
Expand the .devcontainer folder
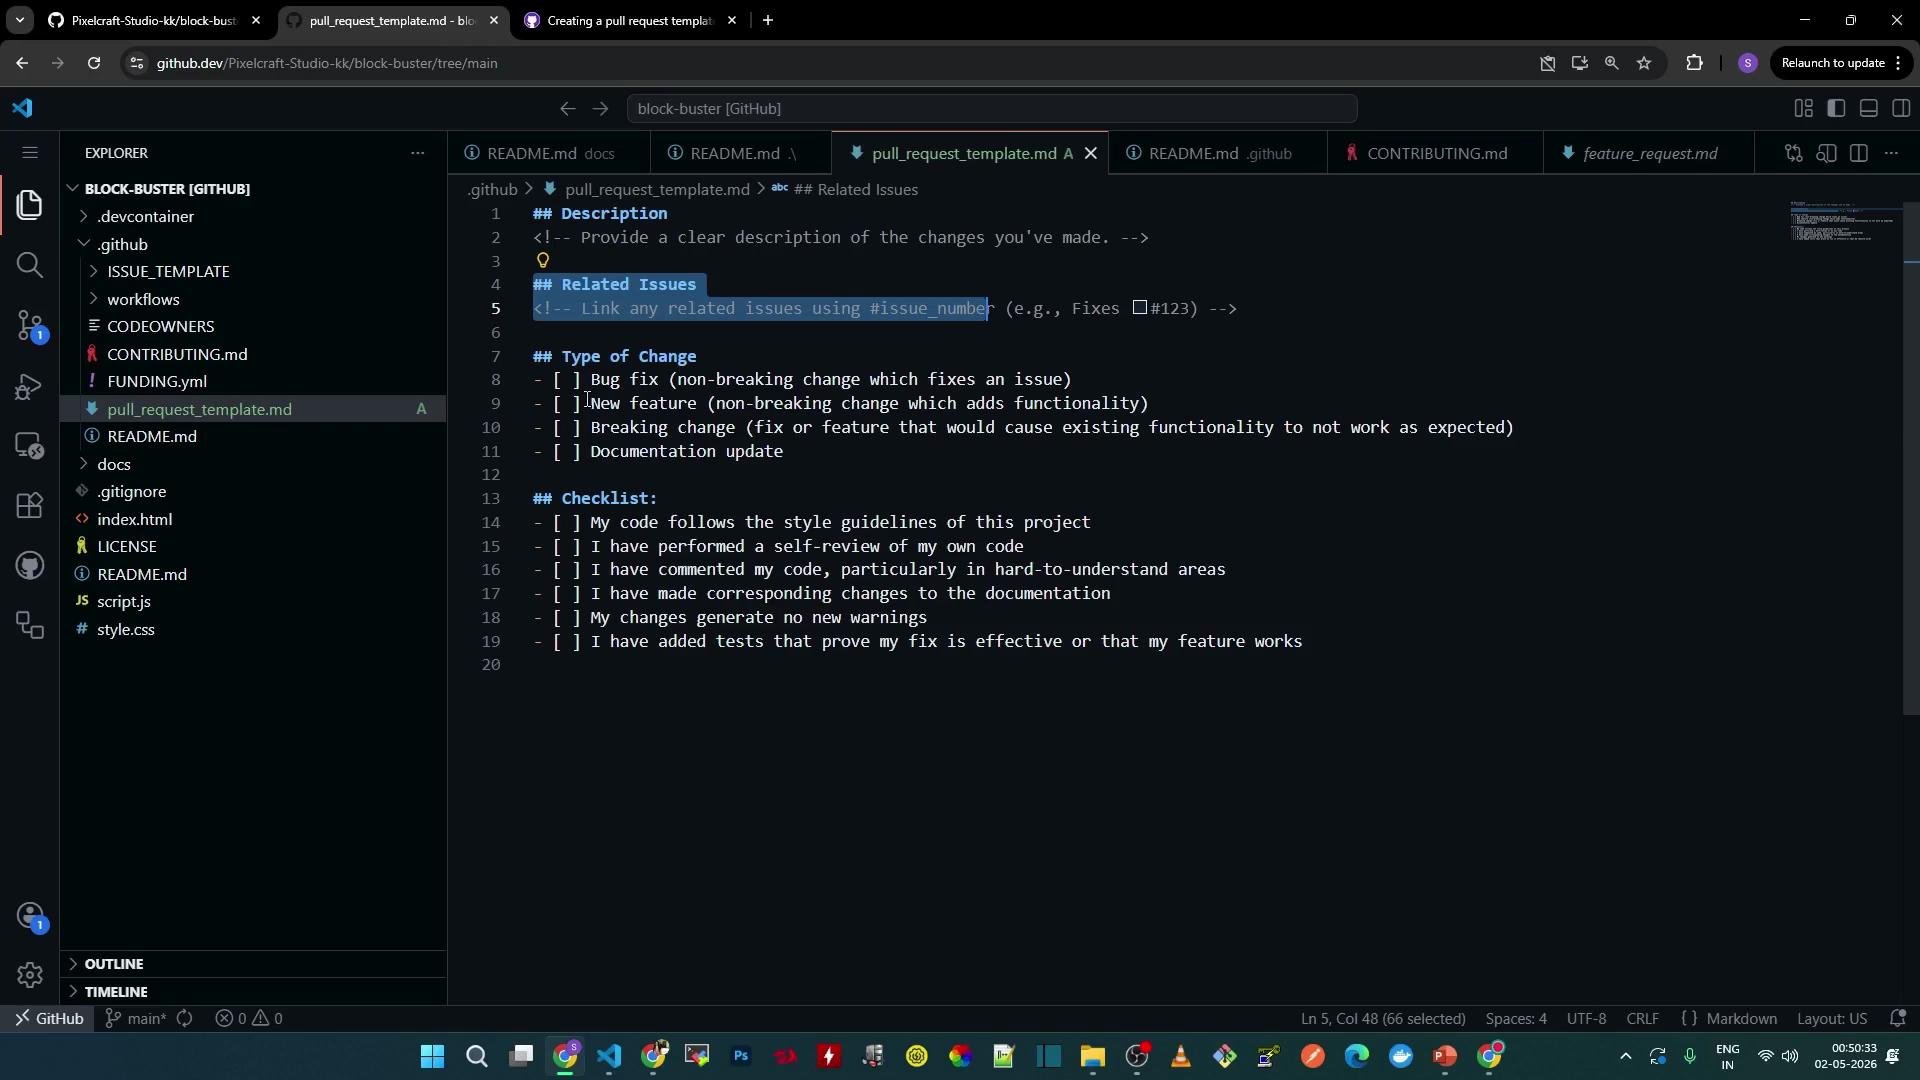tap(255, 217)
